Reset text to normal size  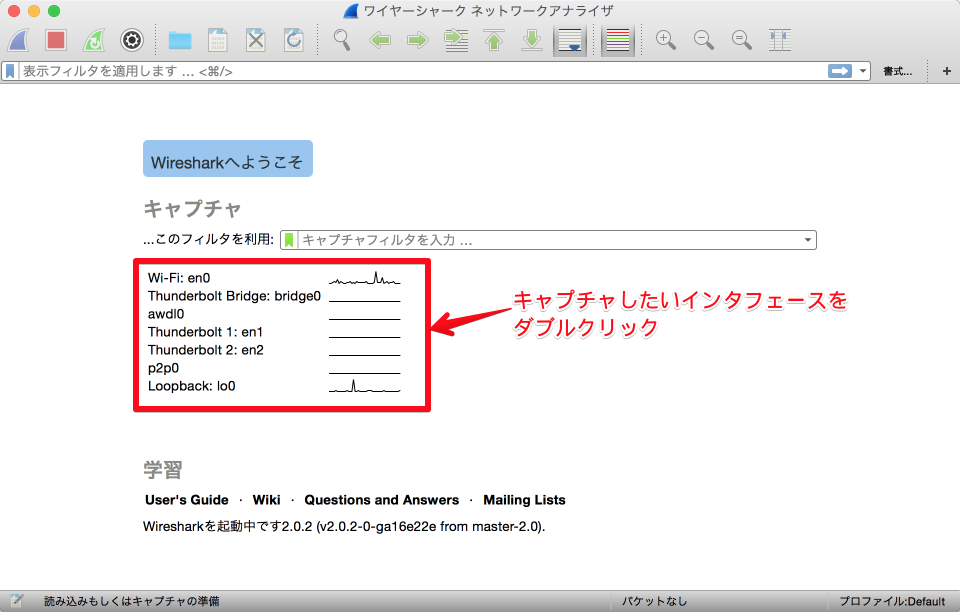pyautogui.click(x=741, y=40)
